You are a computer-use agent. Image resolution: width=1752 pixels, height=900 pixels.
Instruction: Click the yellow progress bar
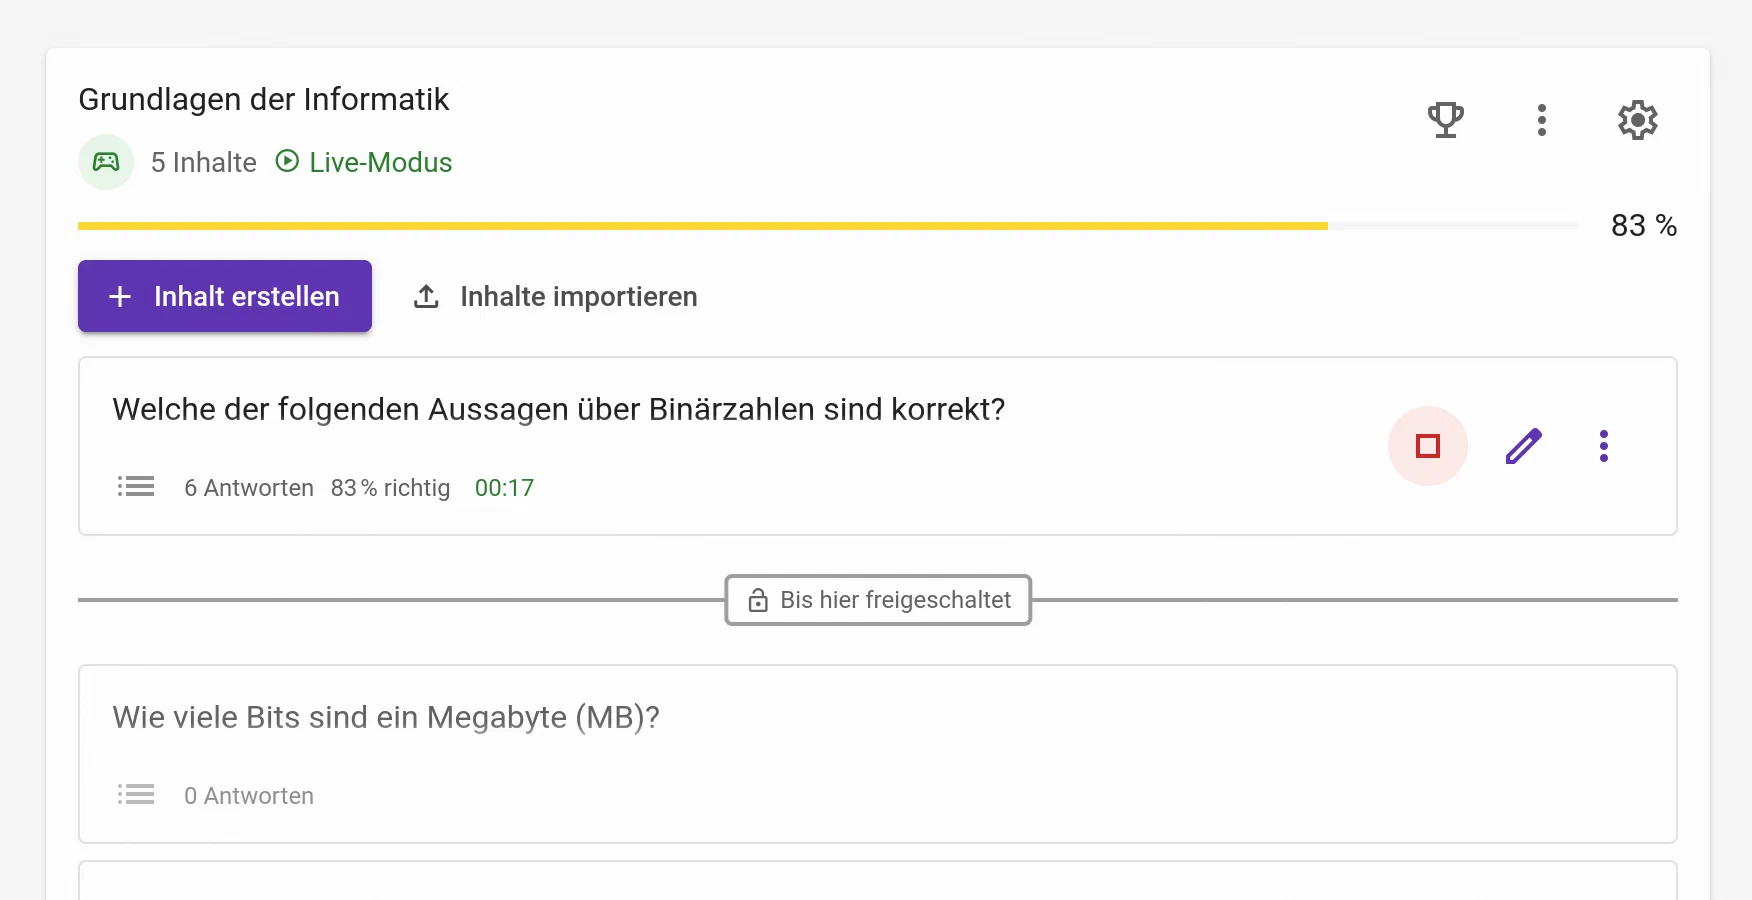(x=702, y=226)
